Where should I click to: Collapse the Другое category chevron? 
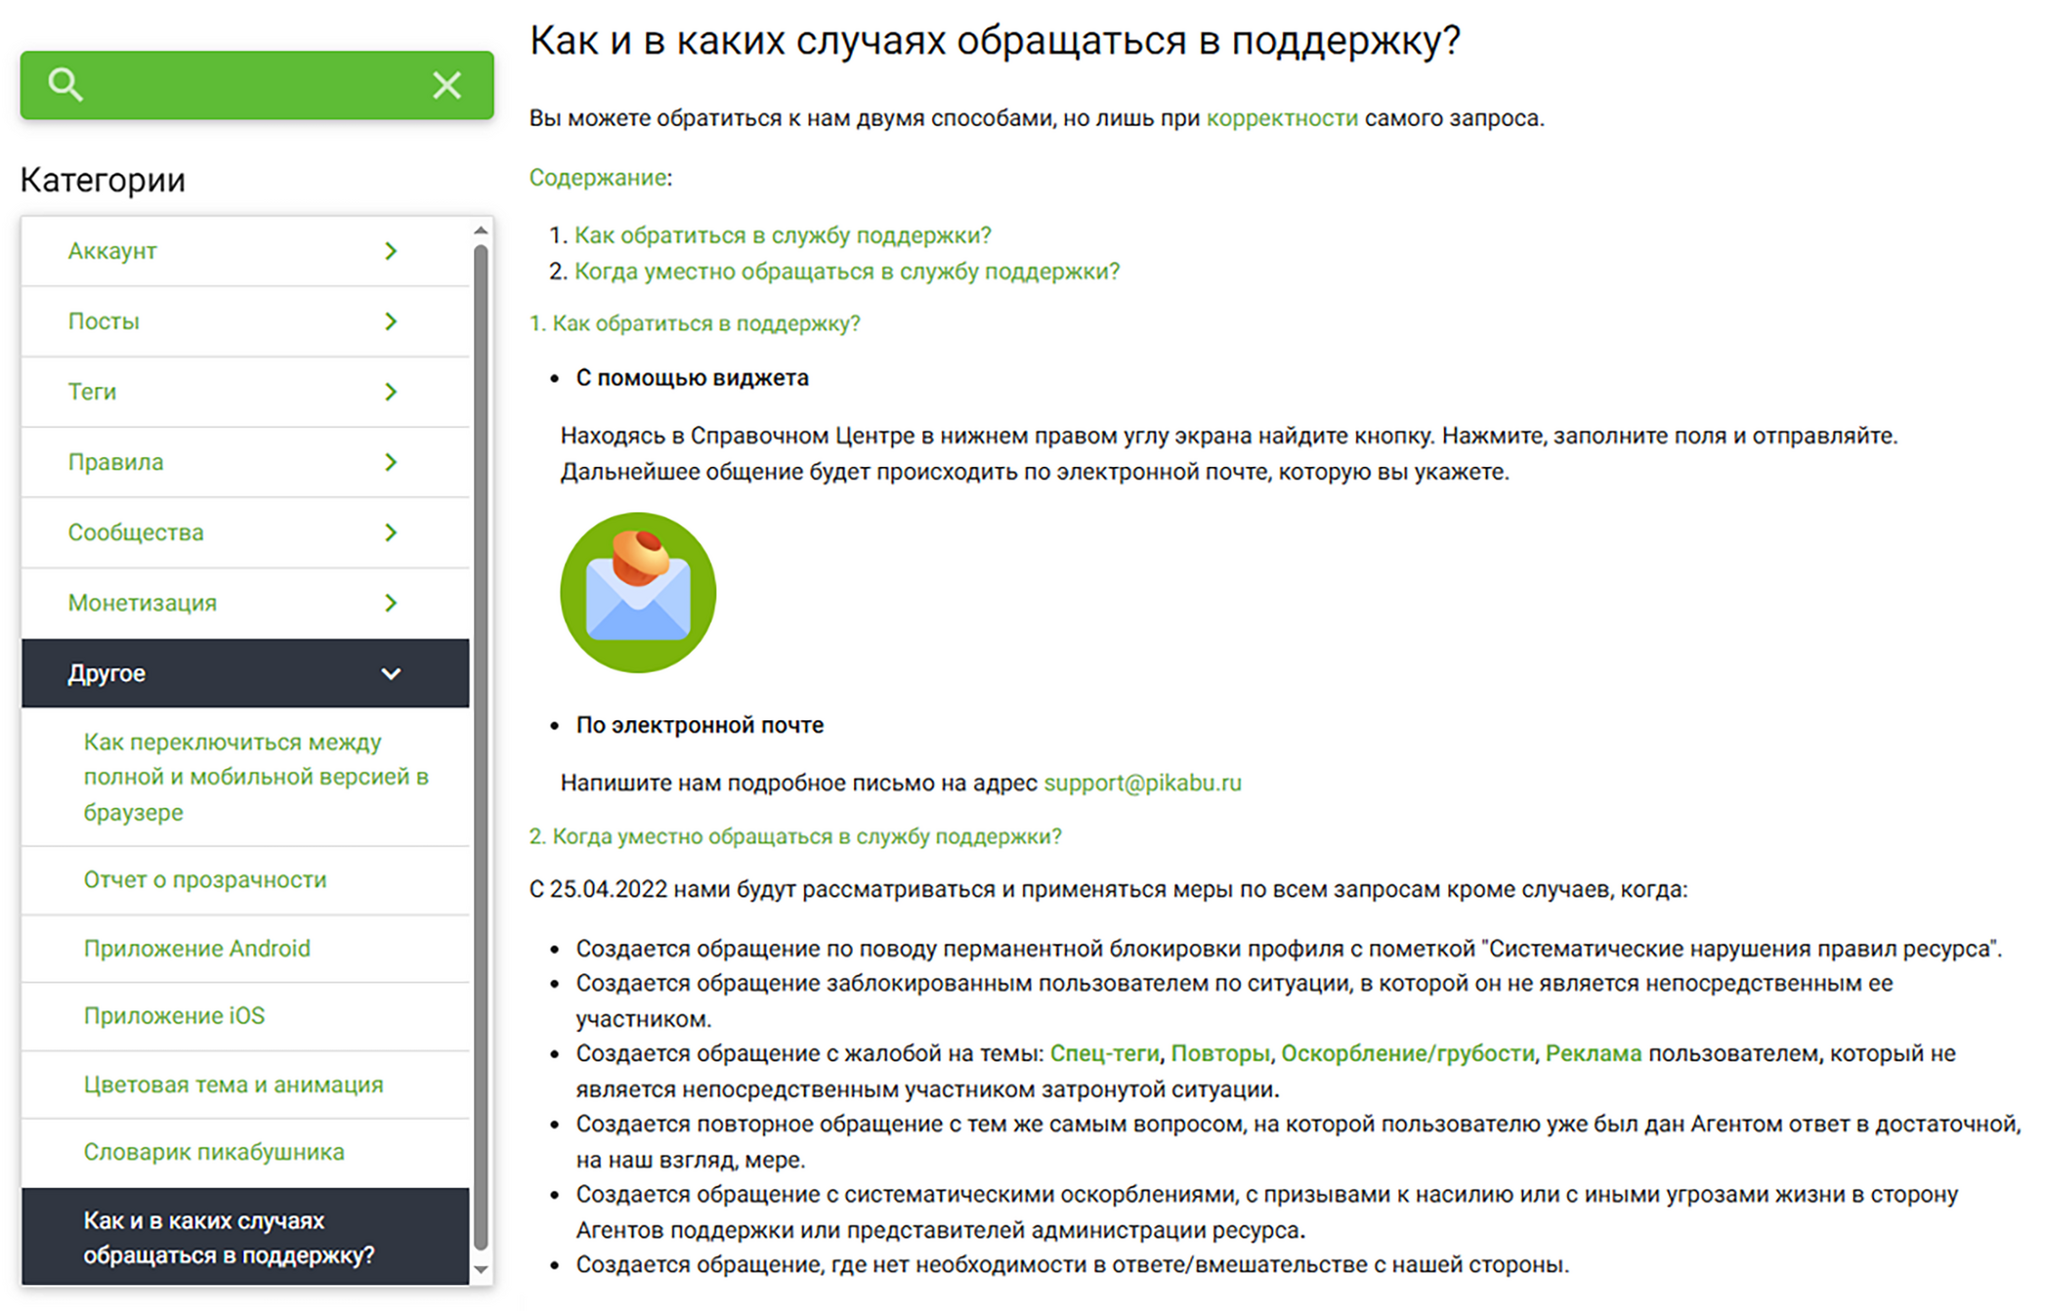[x=391, y=674]
